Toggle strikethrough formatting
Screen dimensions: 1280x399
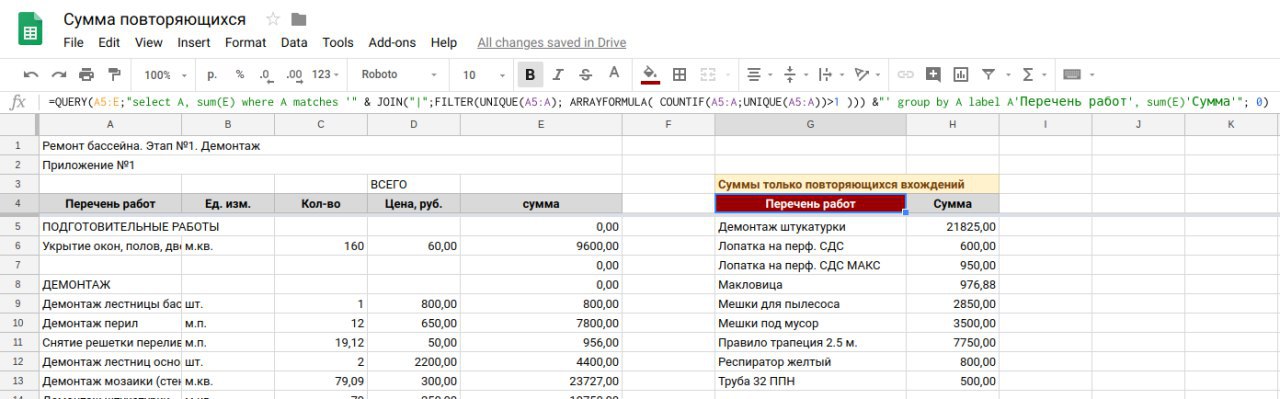pyautogui.click(x=586, y=74)
